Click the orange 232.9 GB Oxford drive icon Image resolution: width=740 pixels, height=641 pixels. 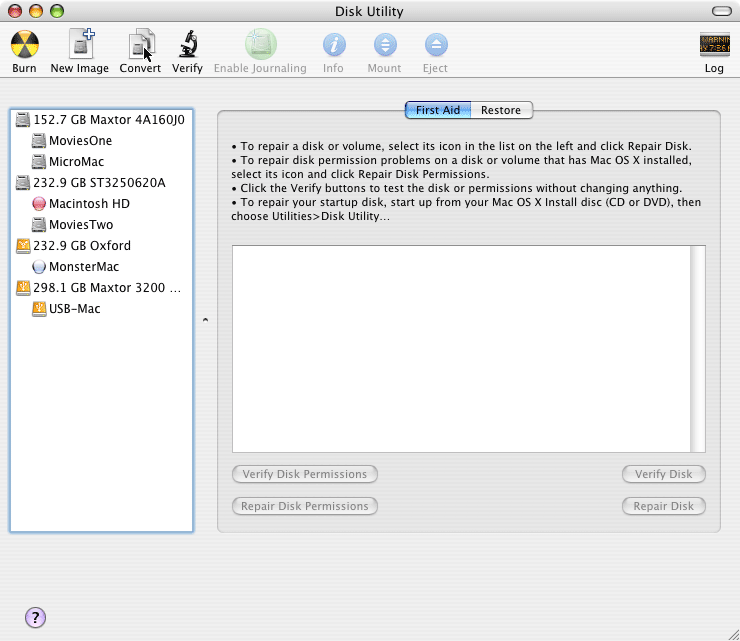point(23,246)
